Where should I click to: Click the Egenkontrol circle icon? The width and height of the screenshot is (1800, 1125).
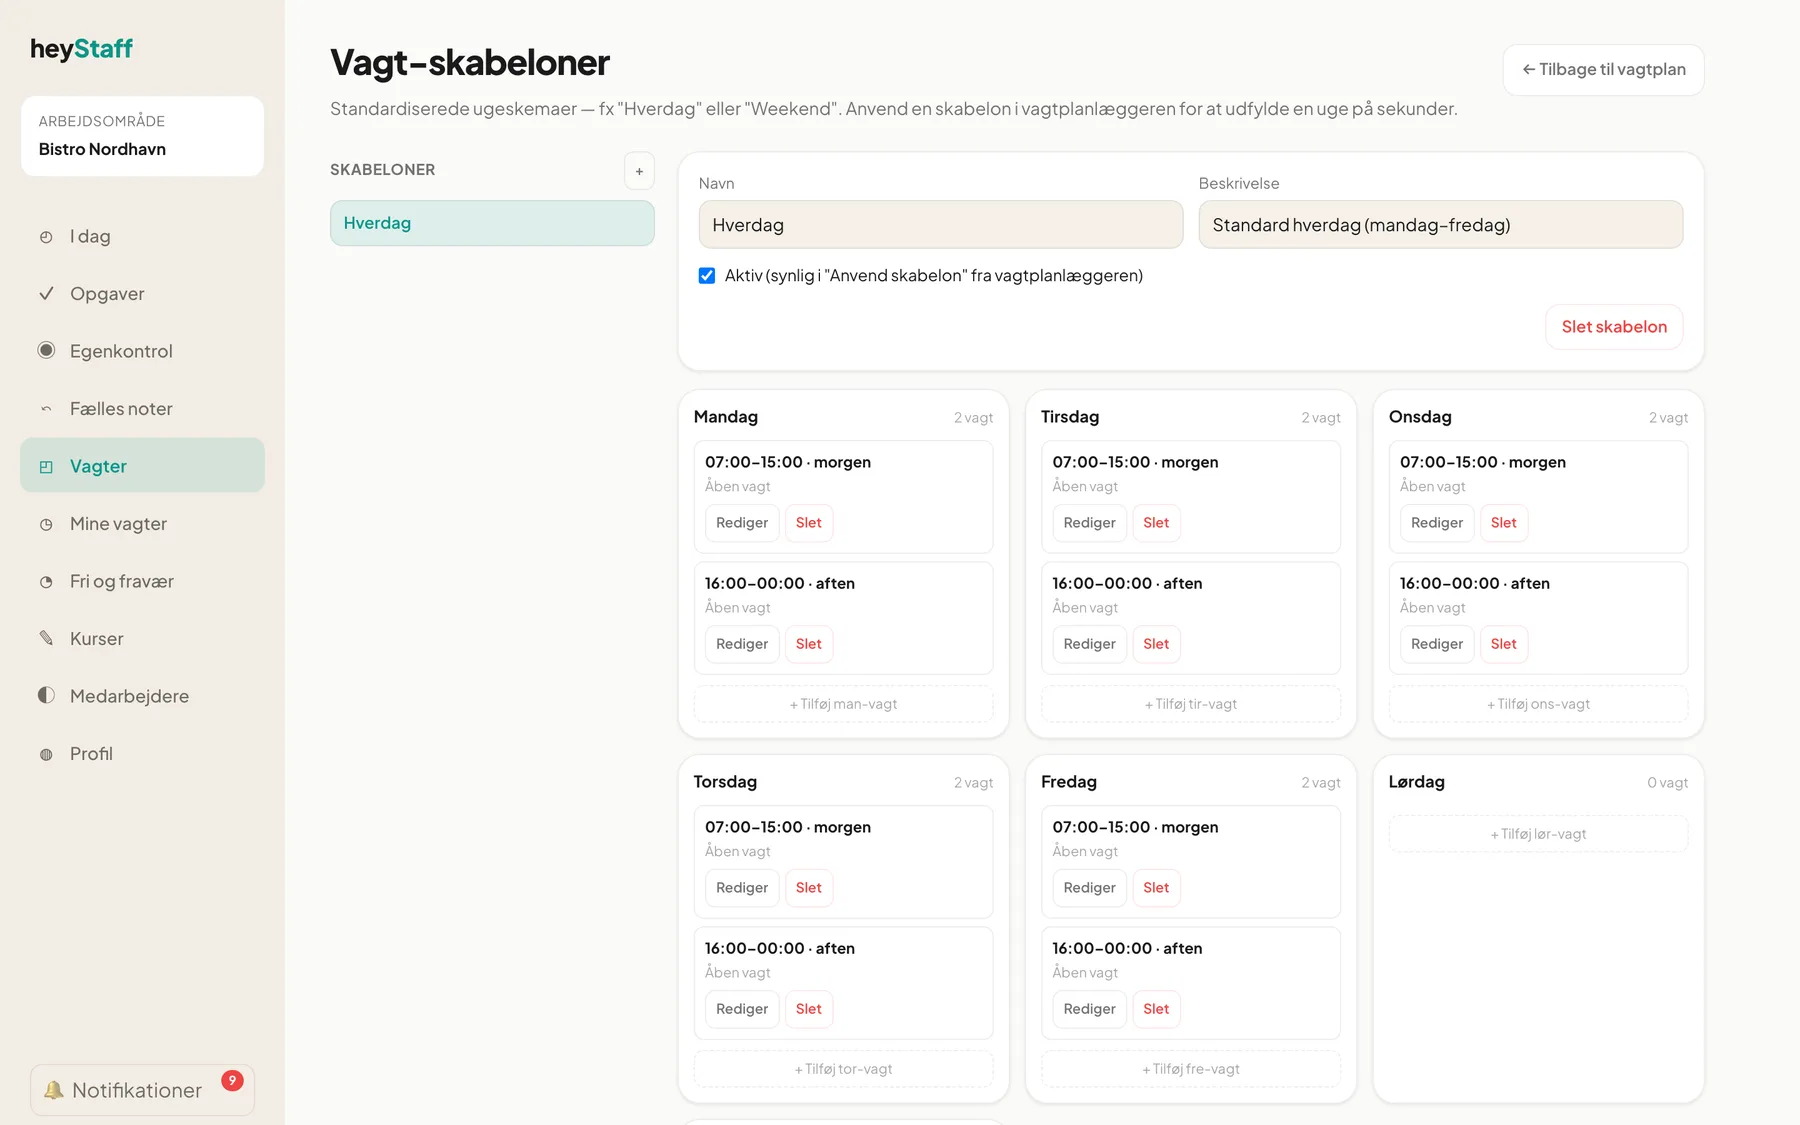point(46,350)
